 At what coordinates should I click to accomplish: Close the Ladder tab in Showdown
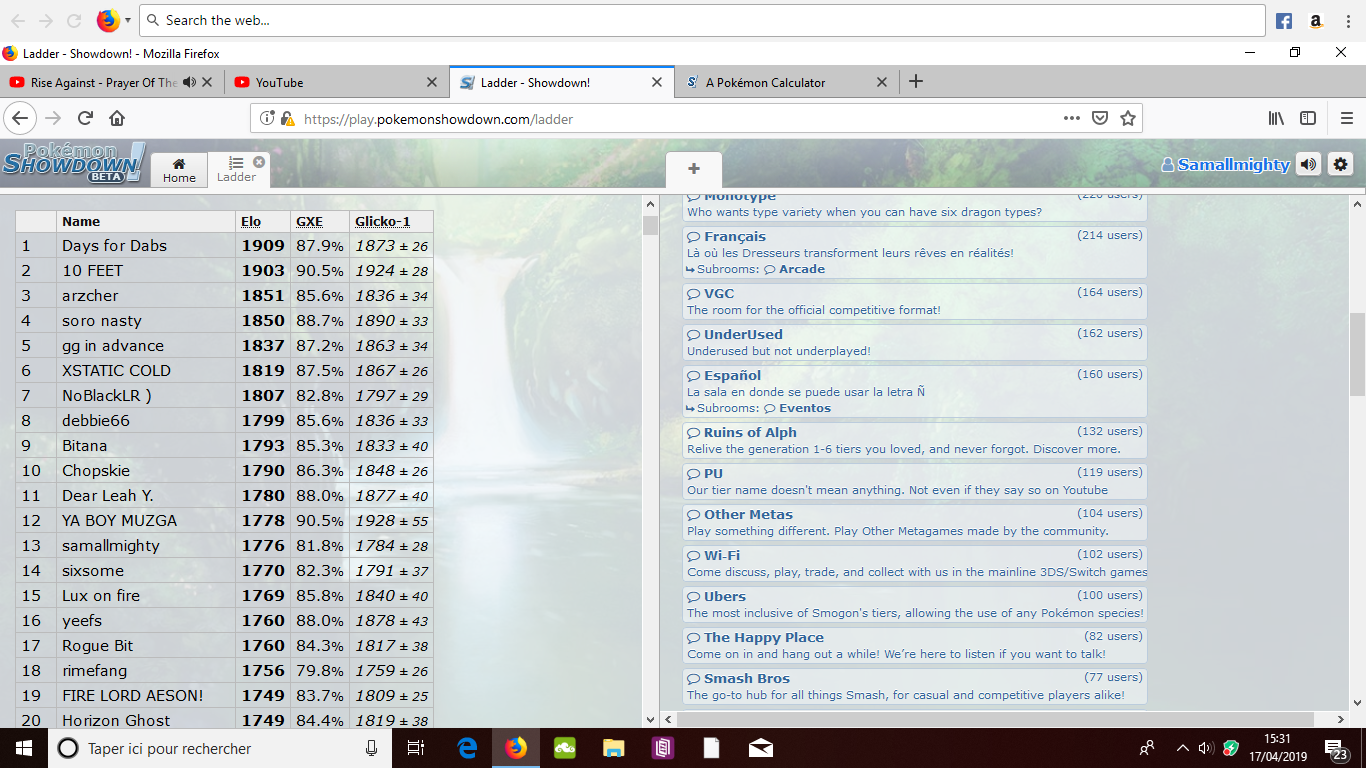click(x=259, y=161)
